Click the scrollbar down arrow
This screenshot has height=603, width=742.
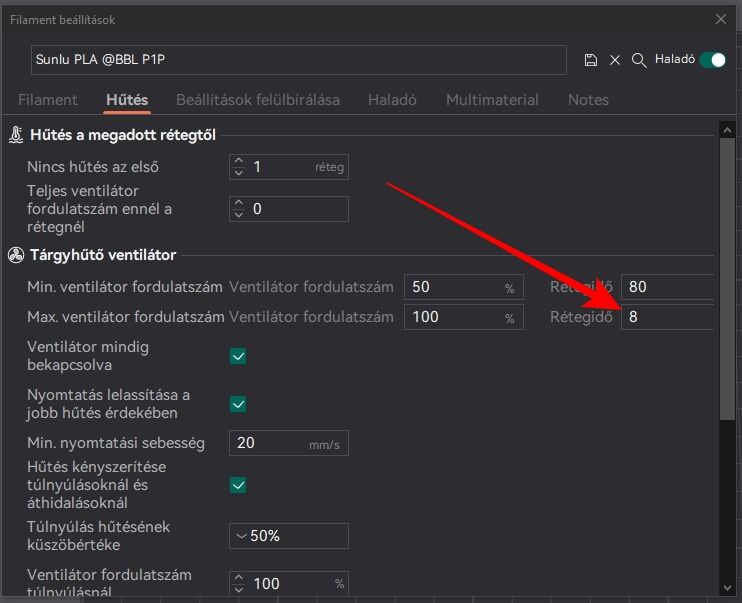pos(727,588)
